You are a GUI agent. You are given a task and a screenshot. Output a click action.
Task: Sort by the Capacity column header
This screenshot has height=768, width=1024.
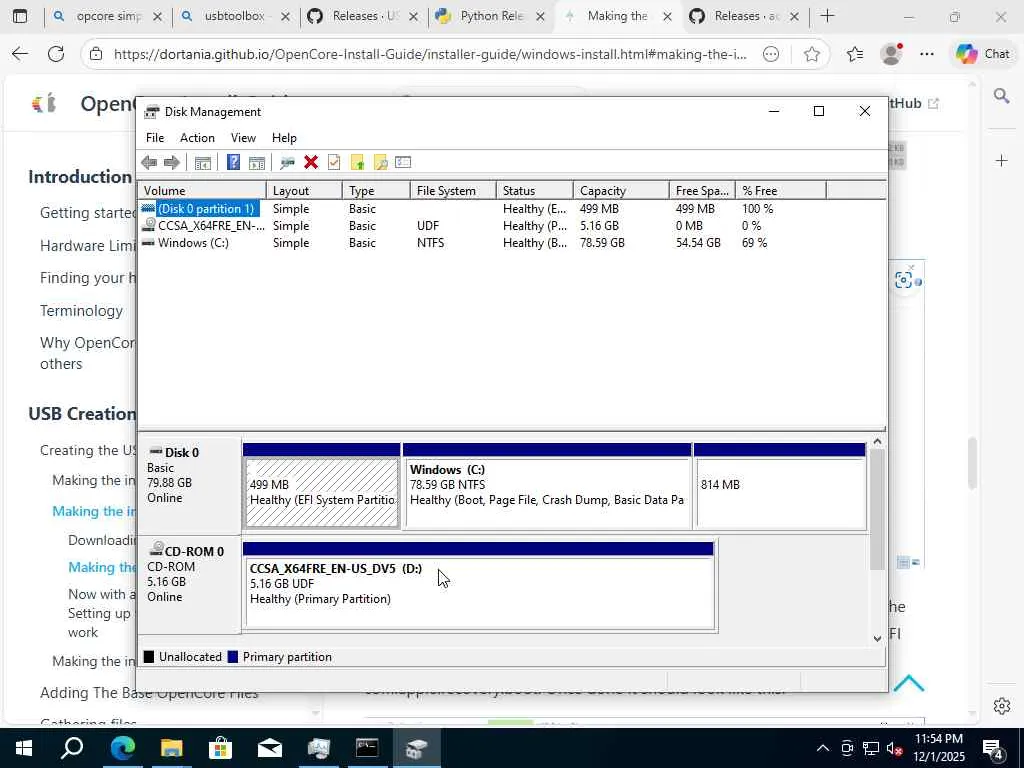tap(621, 191)
